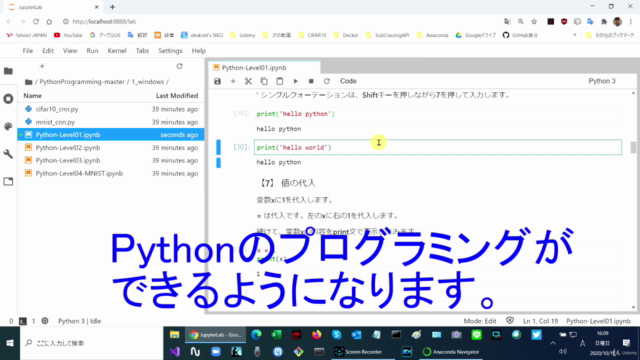Click the notebook vertical scrollbar thumb
640x360 pixels.
(x=633, y=147)
